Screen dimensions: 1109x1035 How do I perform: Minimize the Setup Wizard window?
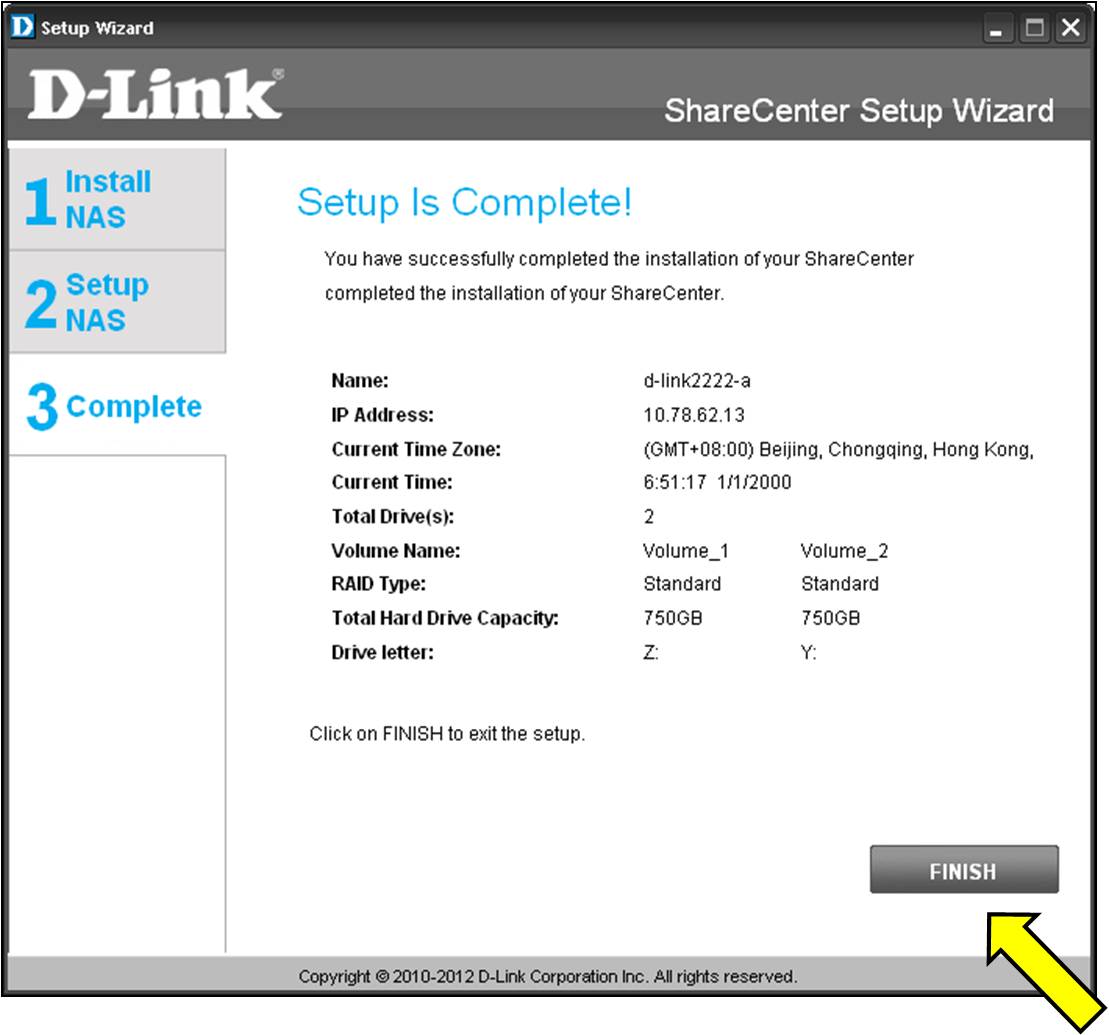pyautogui.click(x=997, y=28)
